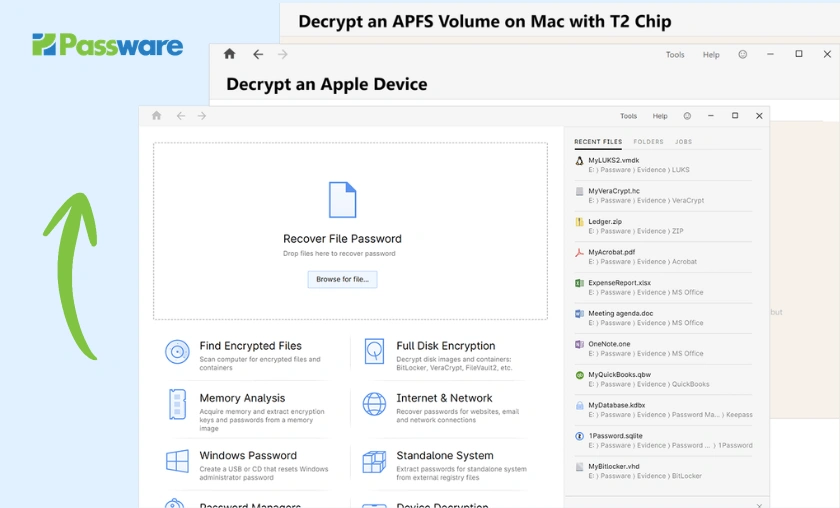Click smiley icon in Decrypt an Apple Device window

[742, 54]
